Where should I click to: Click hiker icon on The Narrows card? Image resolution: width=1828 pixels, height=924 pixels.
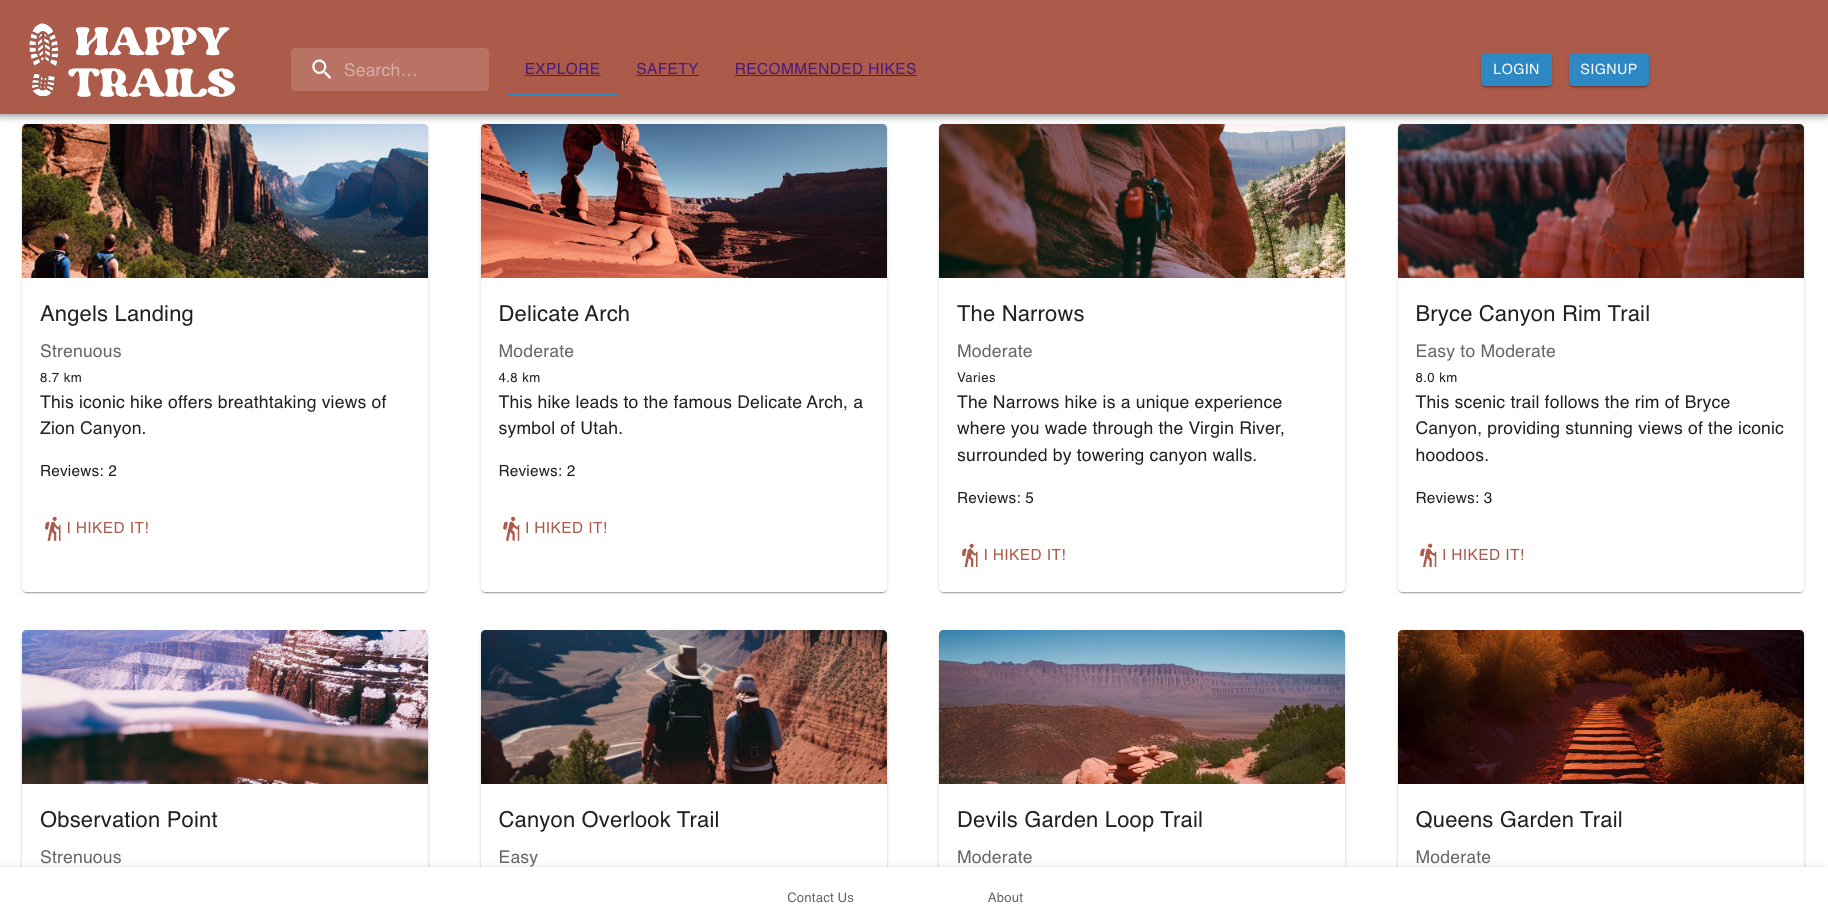[969, 556]
